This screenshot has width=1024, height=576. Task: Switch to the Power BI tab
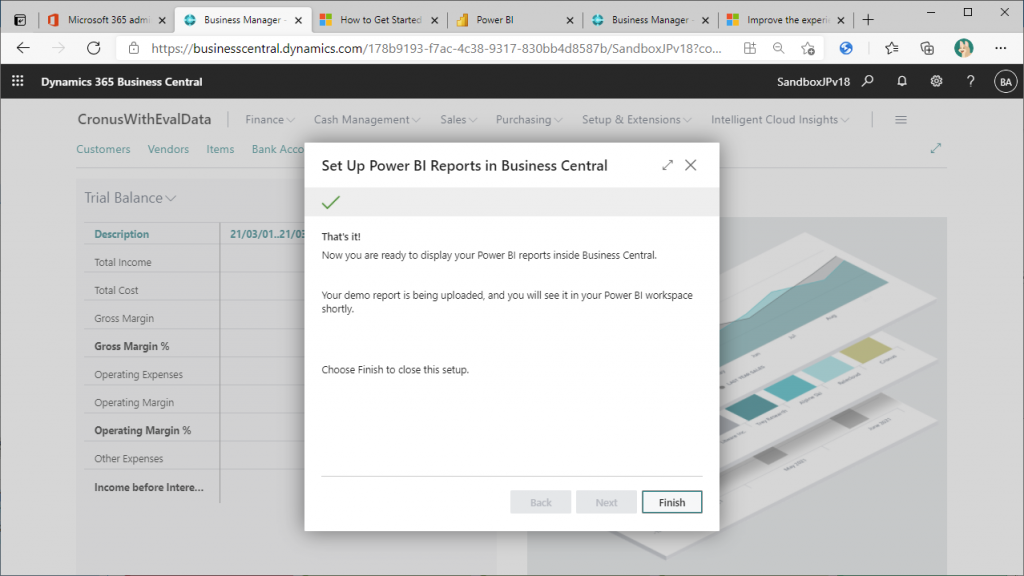pos(514,20)
